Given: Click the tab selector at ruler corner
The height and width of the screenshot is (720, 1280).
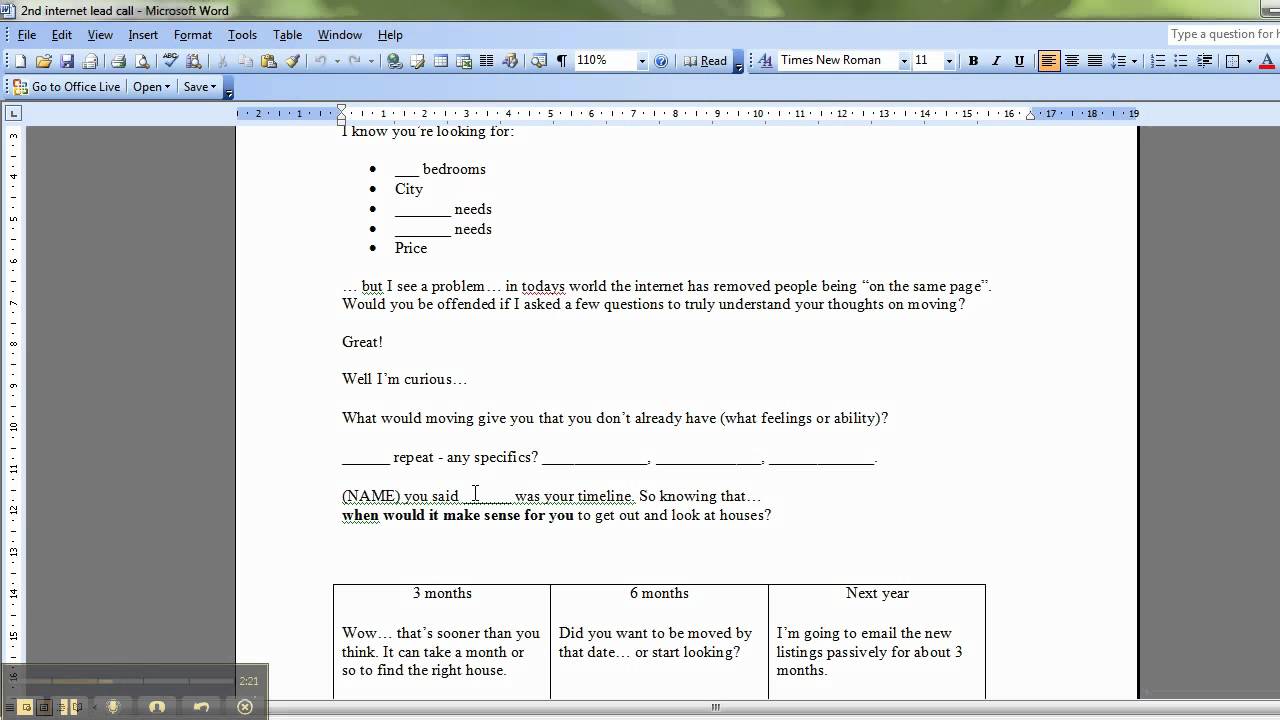Looking at the screenshot, I should [x=14, y=114].
